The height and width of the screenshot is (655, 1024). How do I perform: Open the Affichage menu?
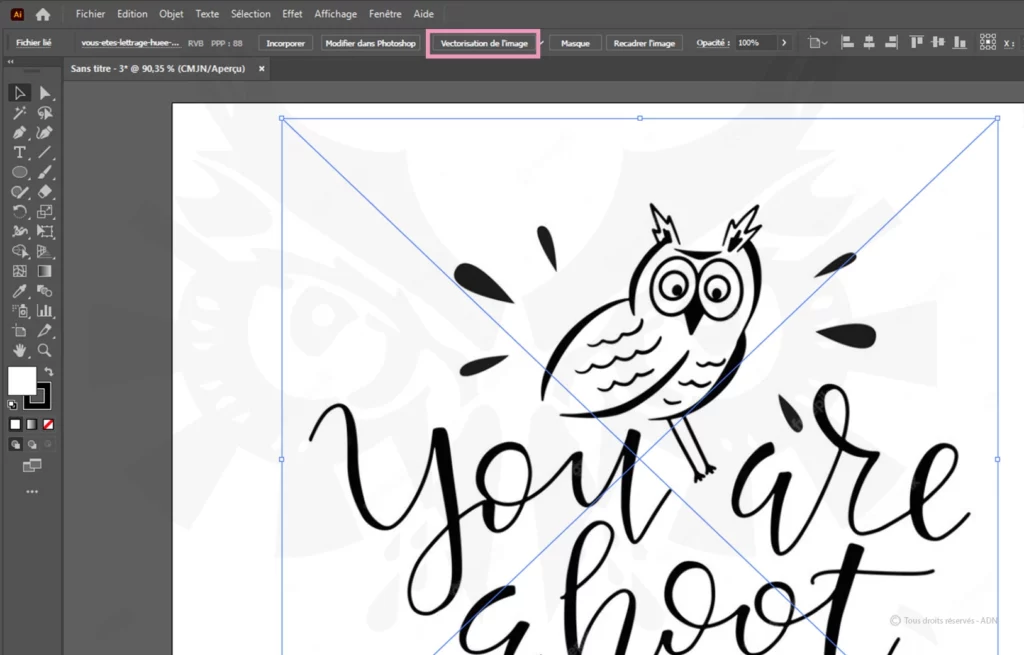[x=336, y=14]
